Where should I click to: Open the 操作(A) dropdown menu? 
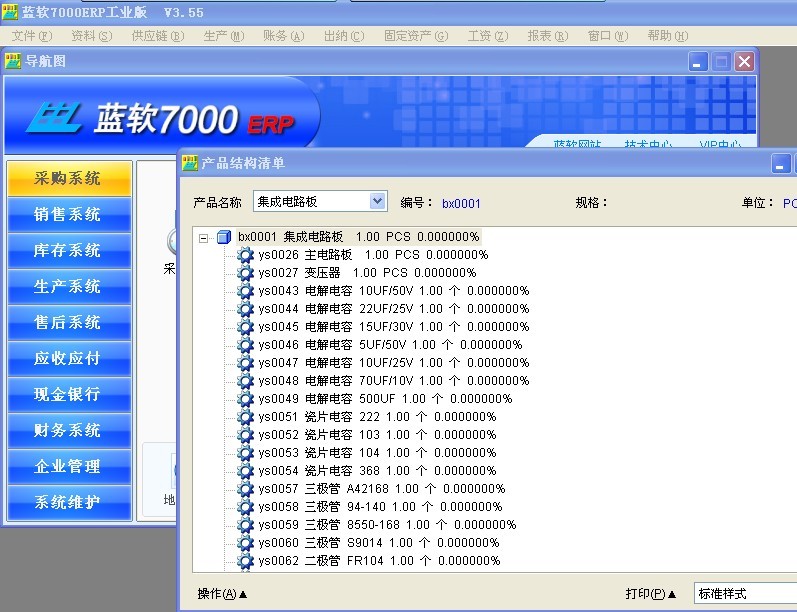222,594
